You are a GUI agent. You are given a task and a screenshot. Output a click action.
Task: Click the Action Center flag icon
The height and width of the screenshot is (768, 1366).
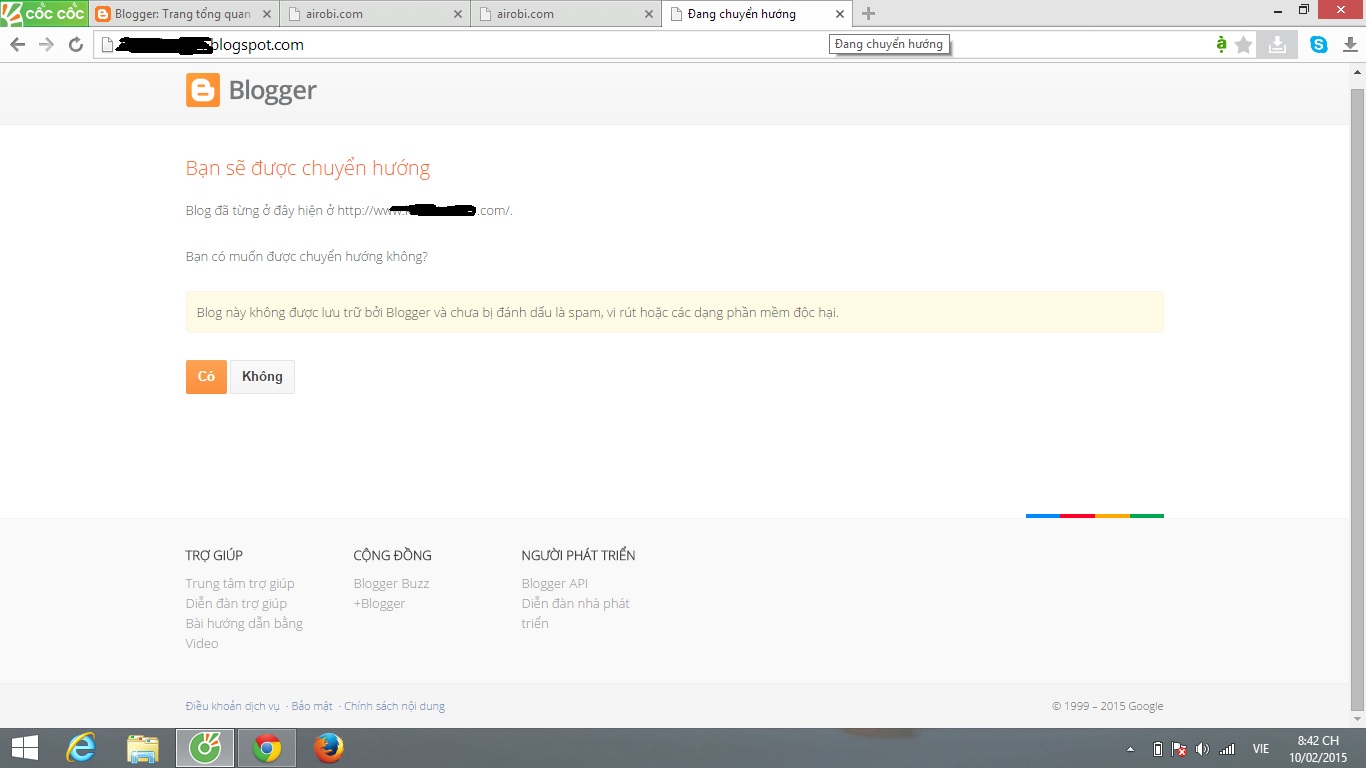click(x=1180, y=749)
